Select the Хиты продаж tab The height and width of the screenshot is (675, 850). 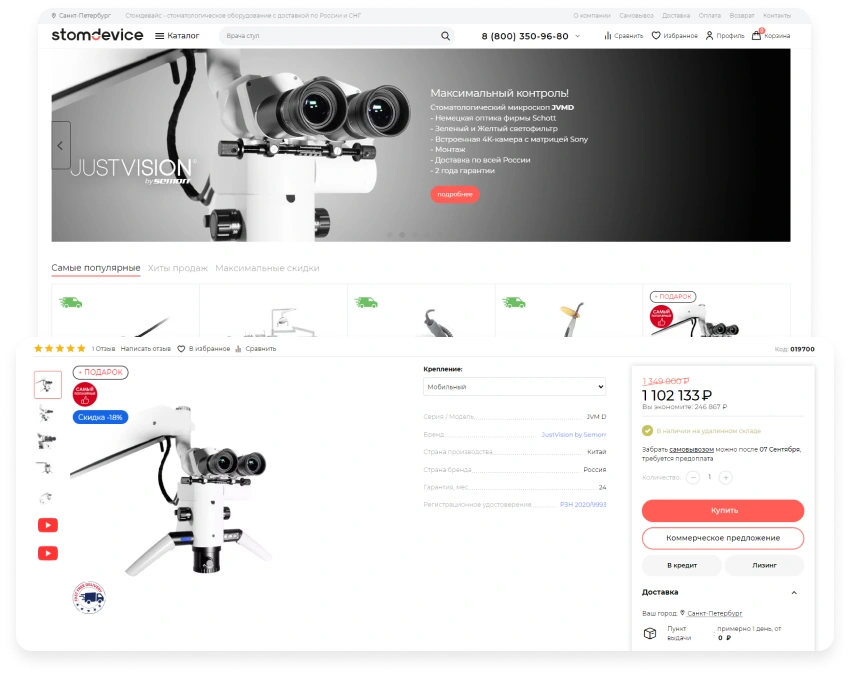tap(177, 268)
